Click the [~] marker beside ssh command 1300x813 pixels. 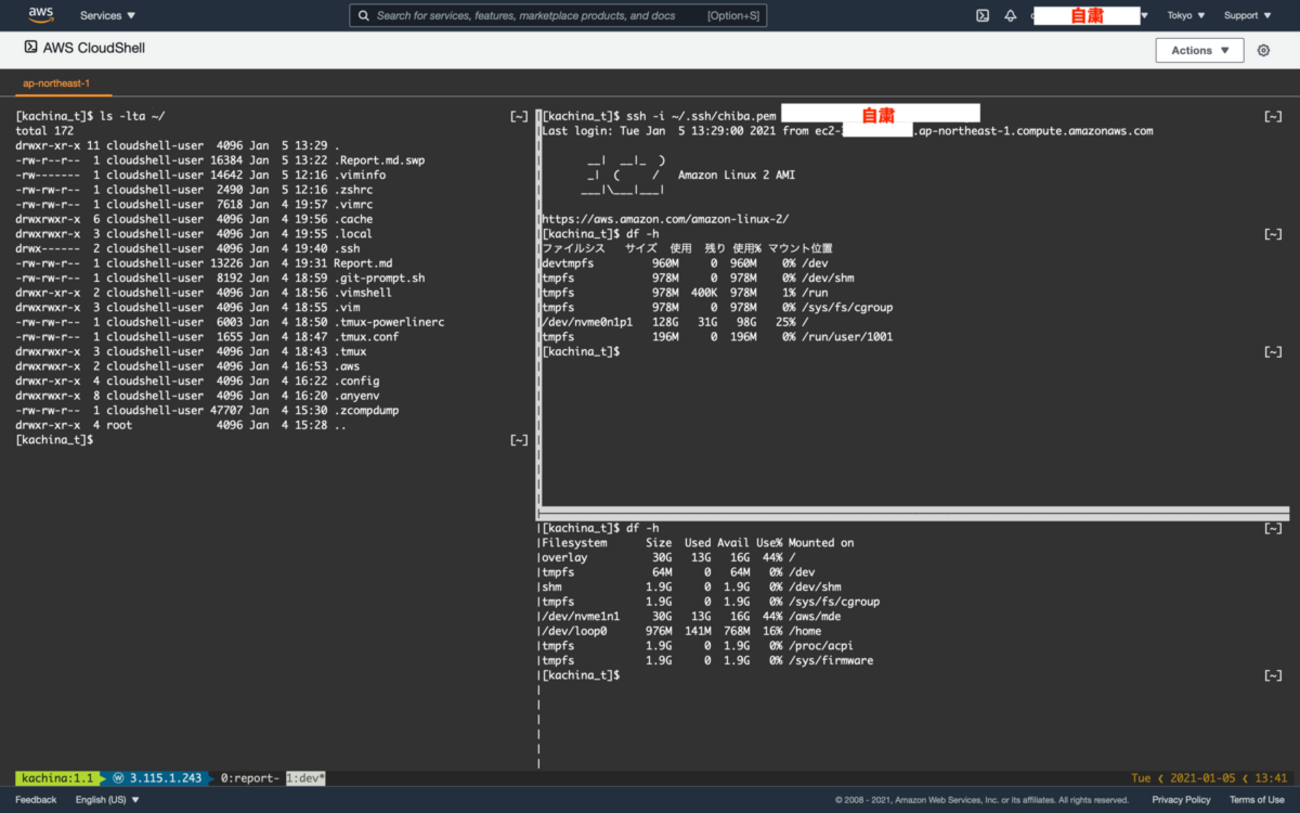pyautogui.click(x=1272, y=117)
